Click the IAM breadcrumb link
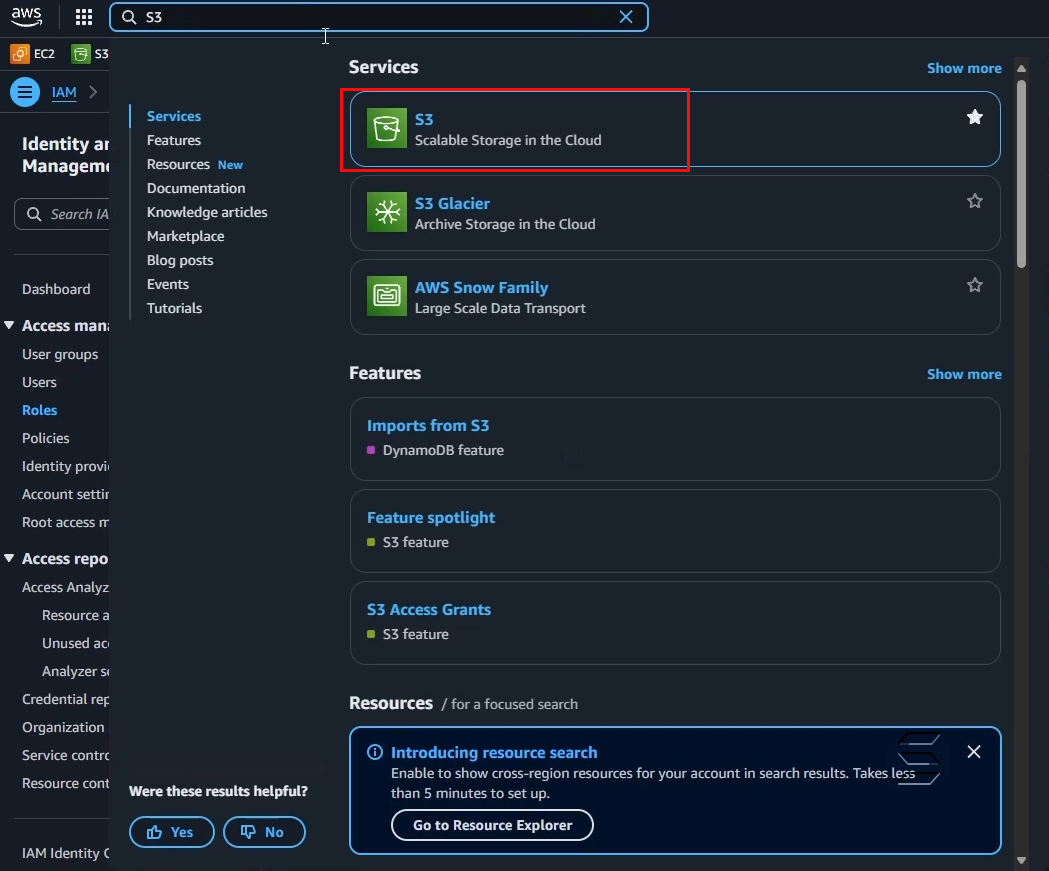 [x=64, y=92]
